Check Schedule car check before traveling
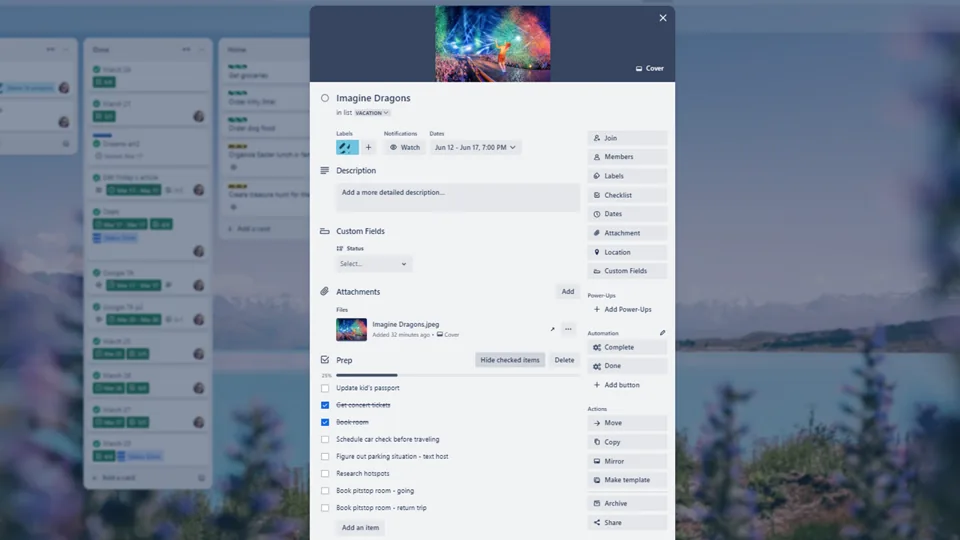The image size is (960, 540). [325, 440]
